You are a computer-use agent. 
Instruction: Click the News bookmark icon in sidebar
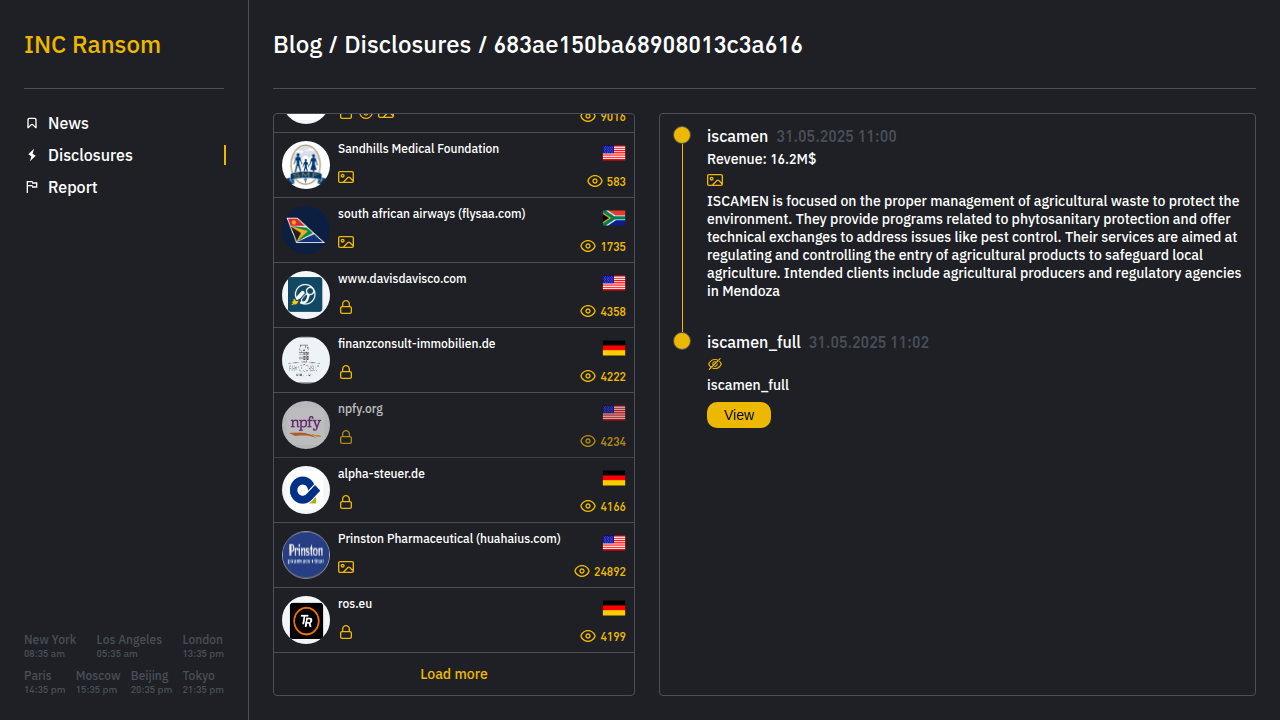(x=32, y=123)
